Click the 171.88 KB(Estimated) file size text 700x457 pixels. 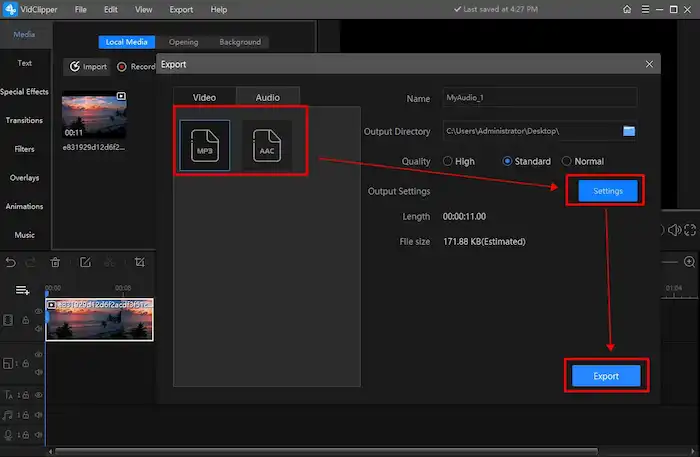(x=484, y=241)
